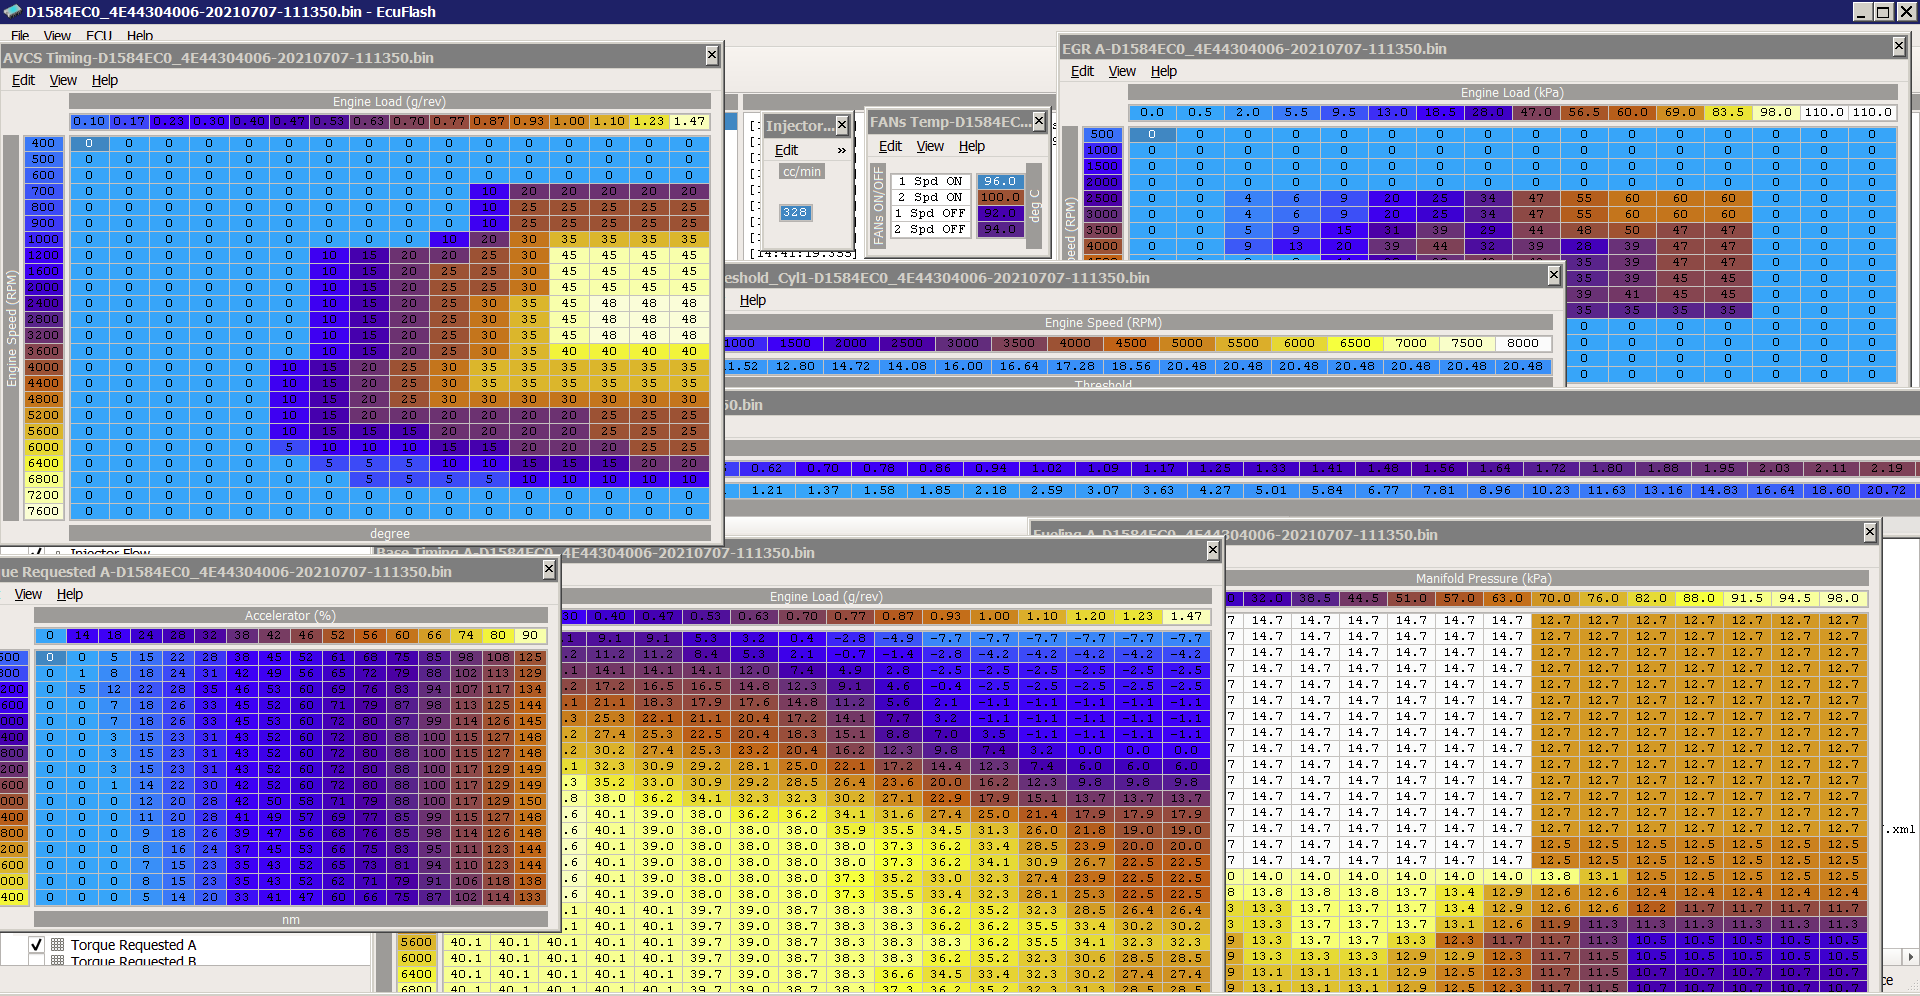1920x996 pixels.
Task: Open the main File menu
Action: [x=20, y=36]
